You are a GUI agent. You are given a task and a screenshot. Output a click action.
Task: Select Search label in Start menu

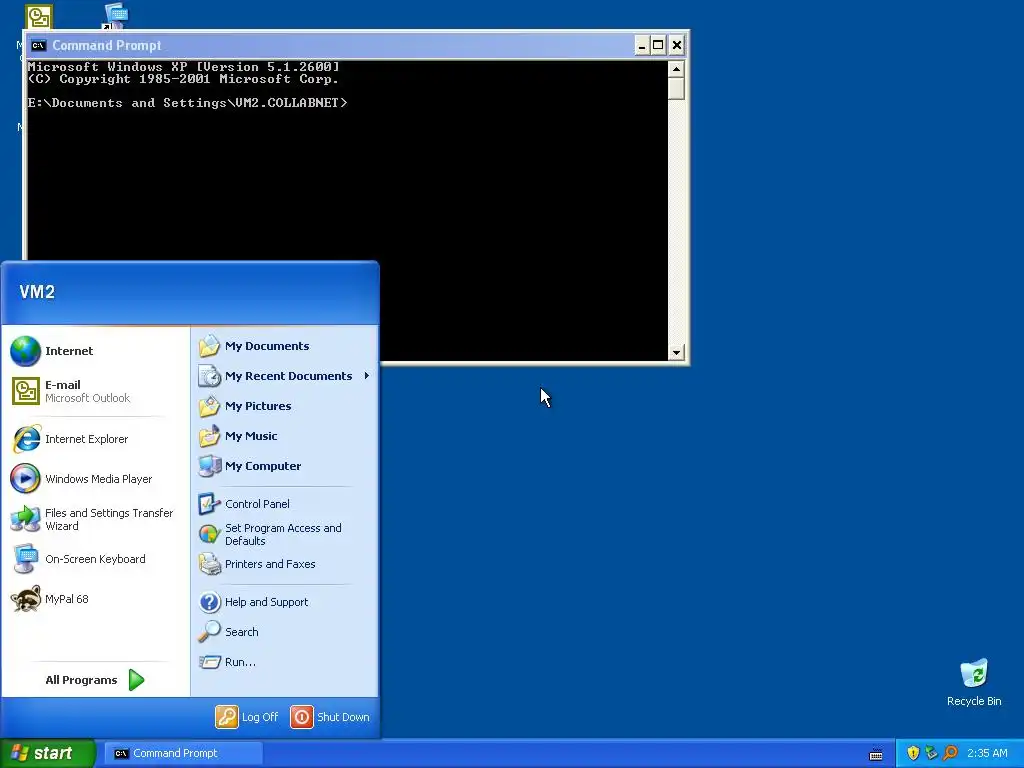[242, 632]
